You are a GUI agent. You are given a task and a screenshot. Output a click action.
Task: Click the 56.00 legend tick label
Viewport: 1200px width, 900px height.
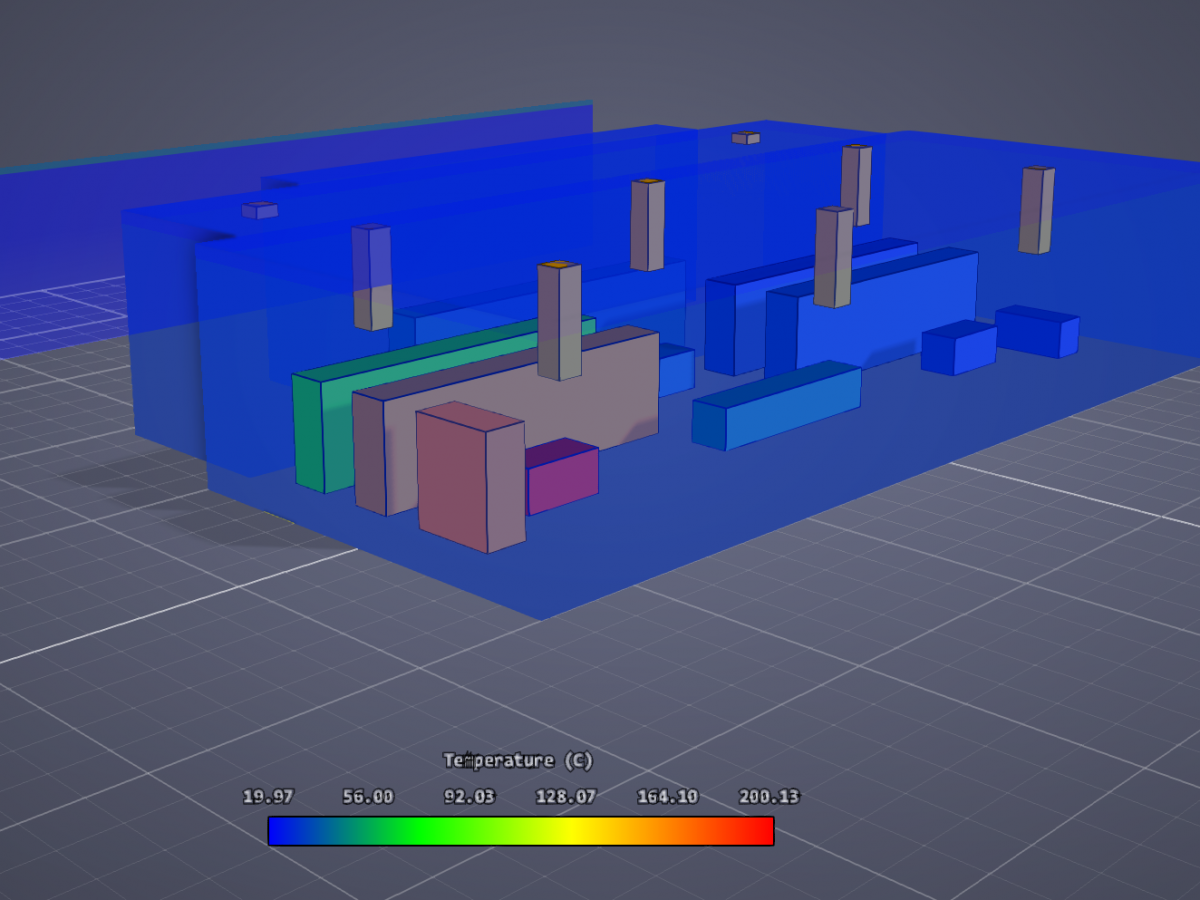click(368, 797)
